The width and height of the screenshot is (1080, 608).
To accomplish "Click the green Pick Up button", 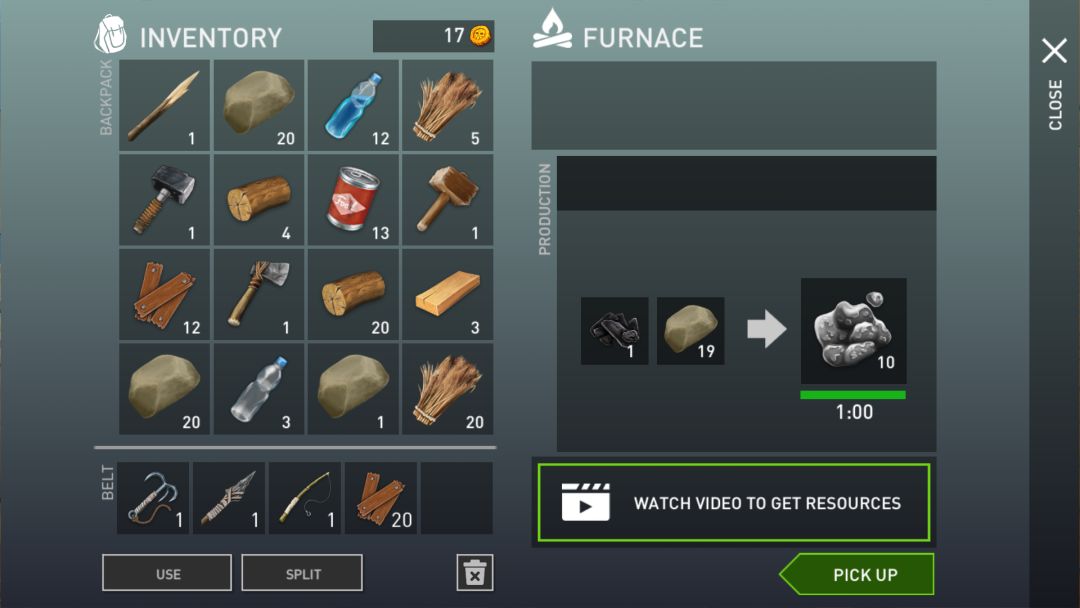I will [x=858, y=574].
